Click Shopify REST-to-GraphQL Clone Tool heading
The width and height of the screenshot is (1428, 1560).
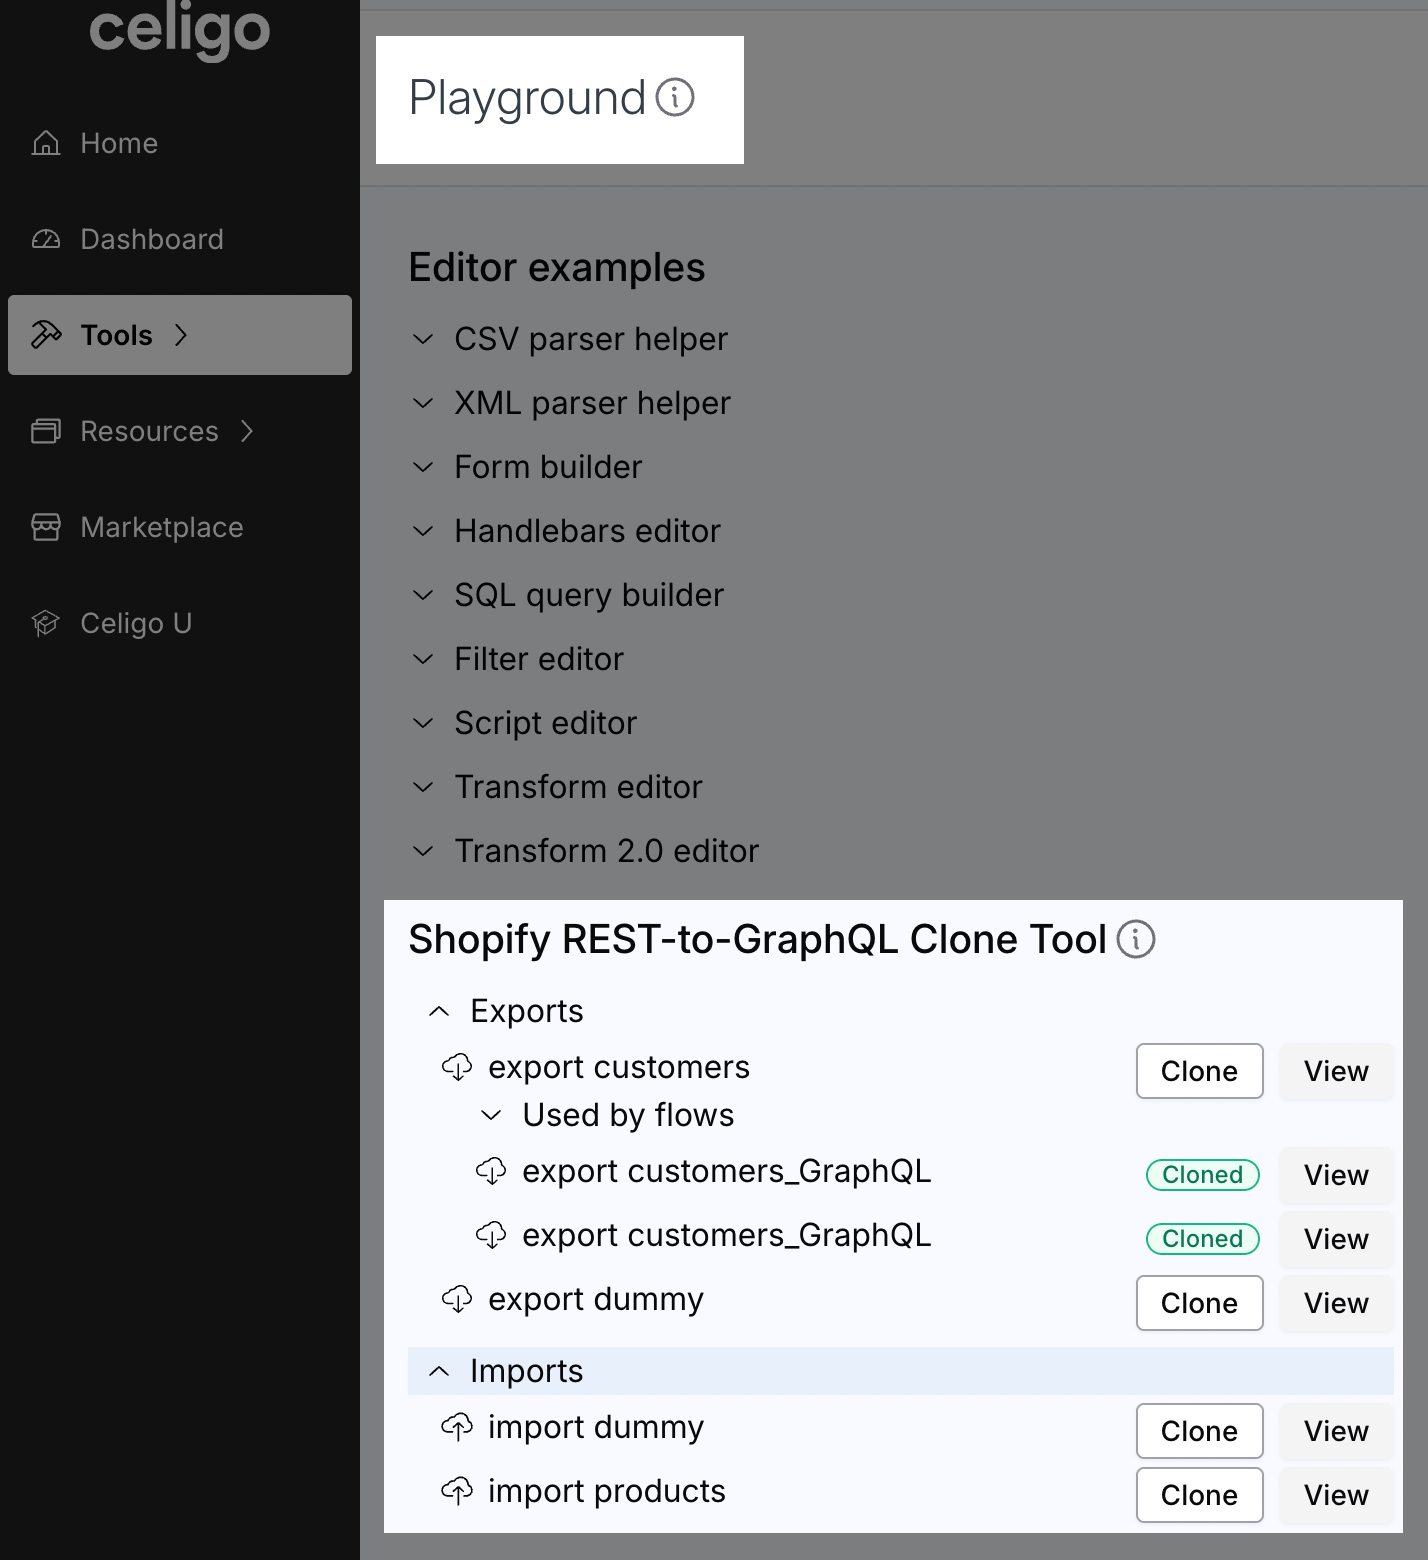click(x=758, y=939)
